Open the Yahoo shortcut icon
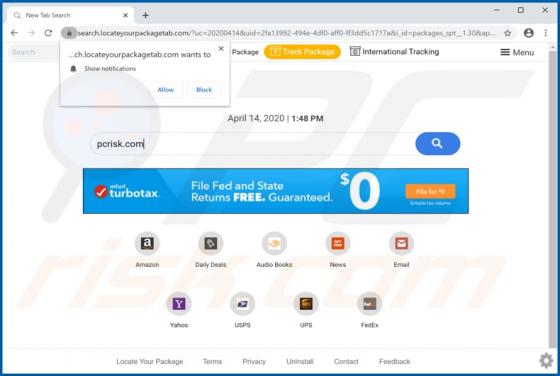 tap(179, 304)
